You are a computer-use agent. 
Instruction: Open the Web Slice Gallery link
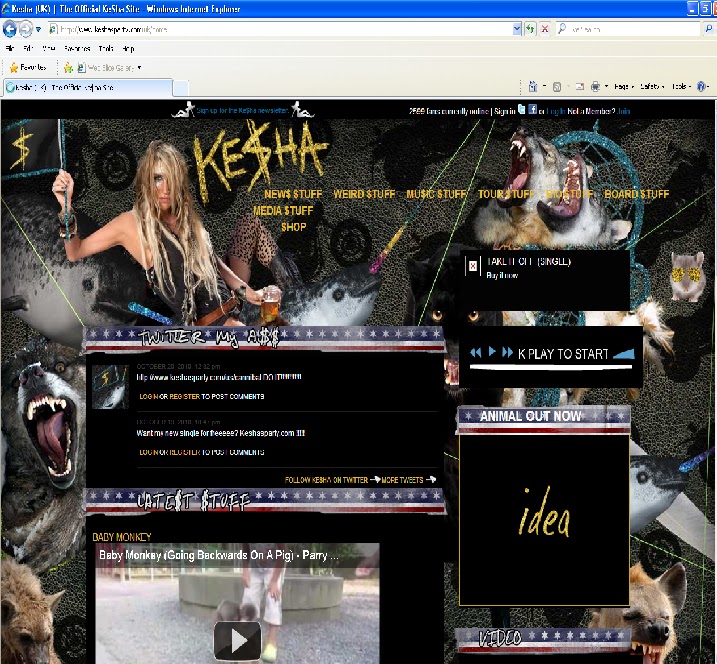point(107,68)
